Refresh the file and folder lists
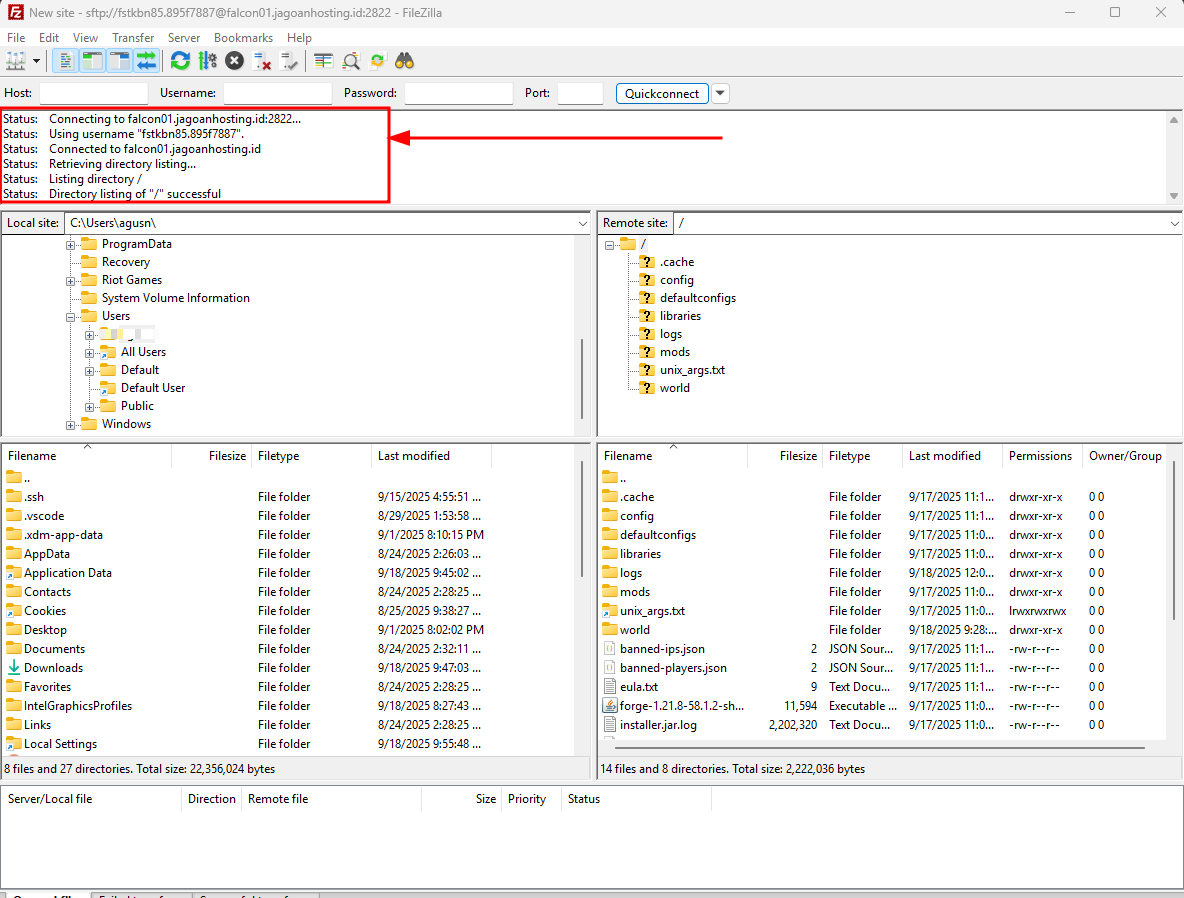The height and width of the screenshot is (898, 1184). (x=180, y=61)
